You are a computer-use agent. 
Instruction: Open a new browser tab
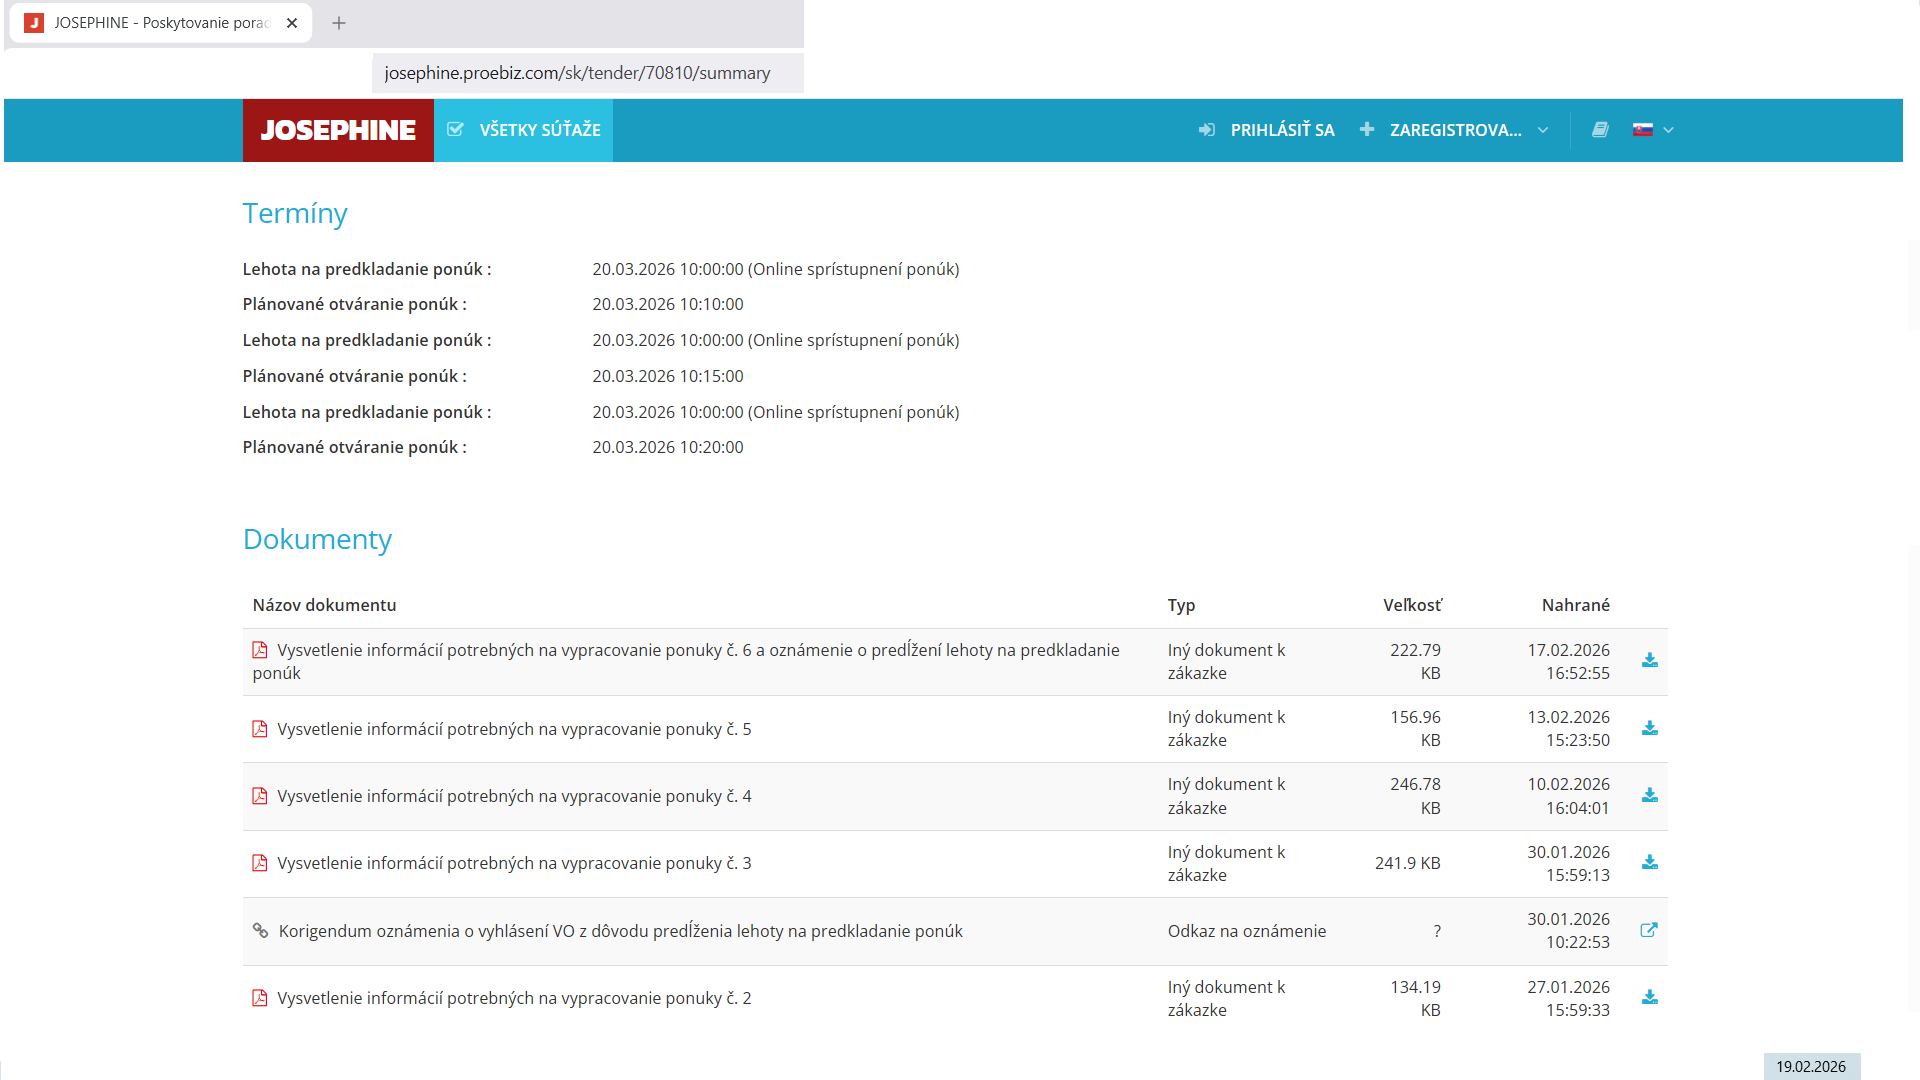click(339, 23)
